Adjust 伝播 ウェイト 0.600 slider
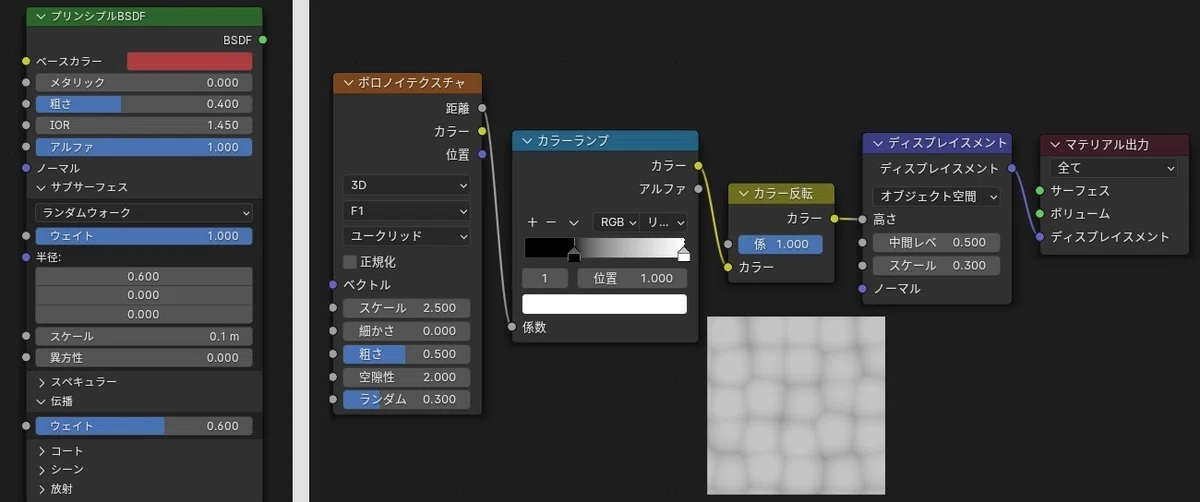 coord(144,426)
